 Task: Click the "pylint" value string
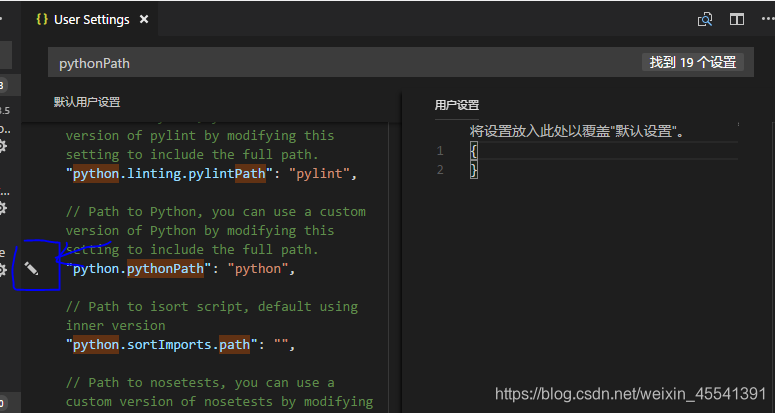pyautogui.click(x=319, y=174)
